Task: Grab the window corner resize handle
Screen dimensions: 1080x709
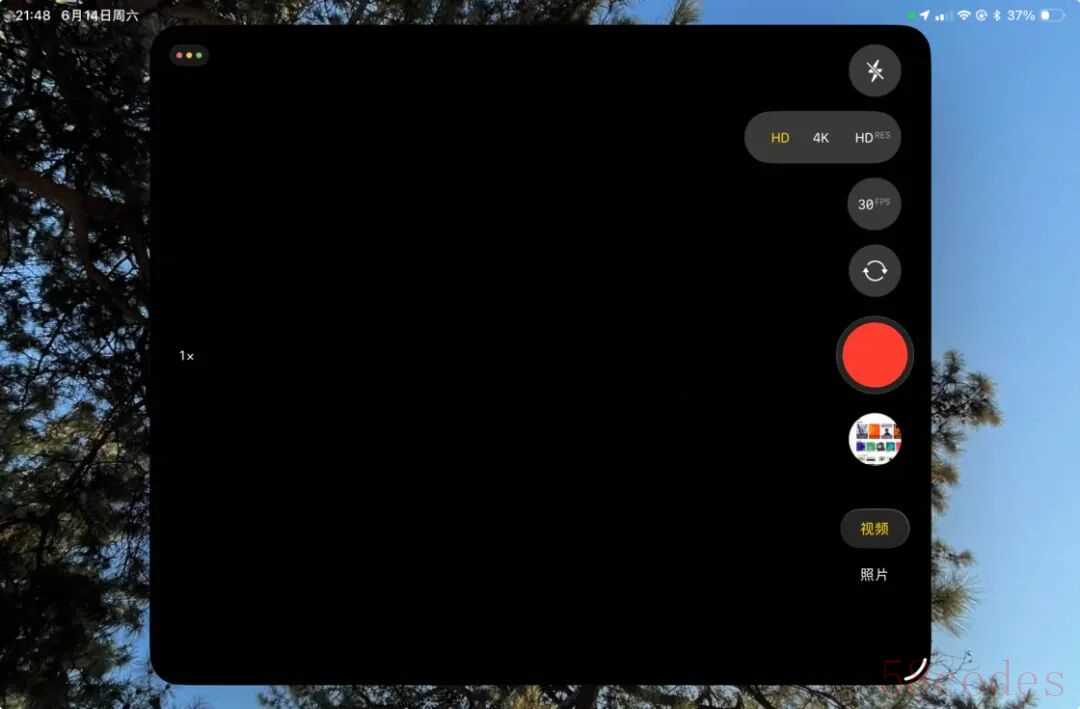Action: click(x=916, y=670)
